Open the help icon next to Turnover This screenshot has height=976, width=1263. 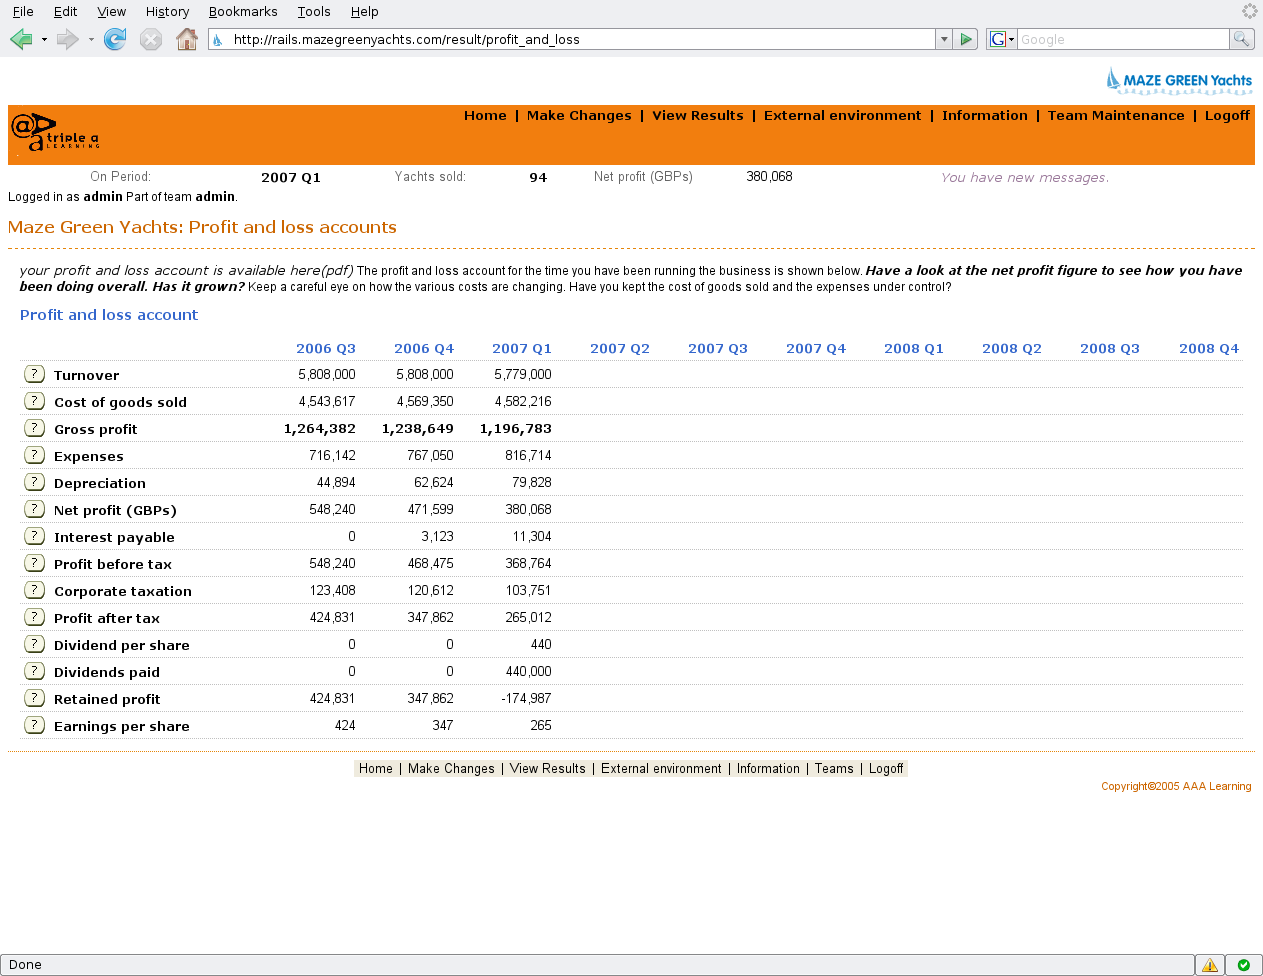tap(34, 372)
